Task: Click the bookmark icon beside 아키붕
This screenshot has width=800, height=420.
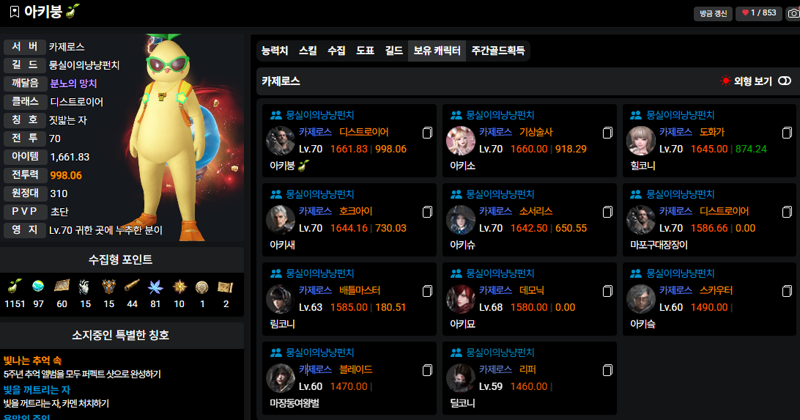Action: pos(14,11)
